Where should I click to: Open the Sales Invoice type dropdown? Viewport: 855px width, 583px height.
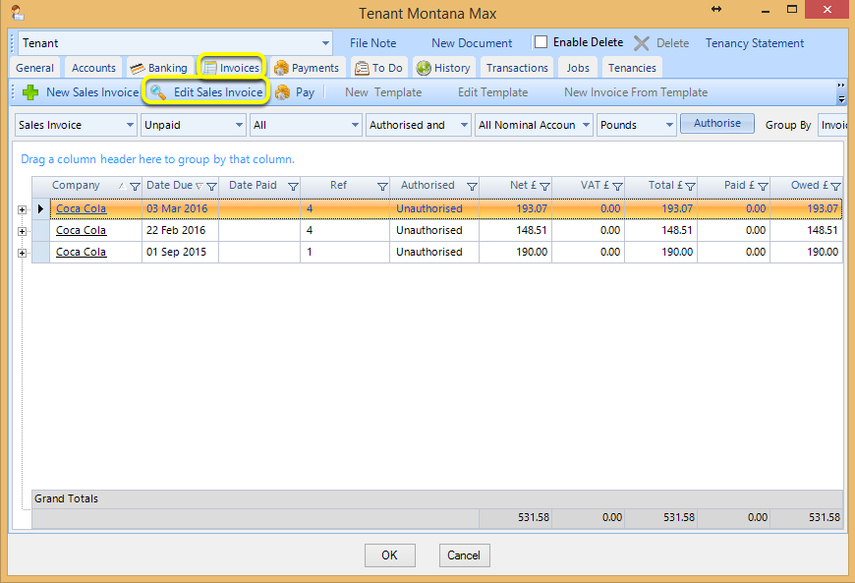(75, 125)
